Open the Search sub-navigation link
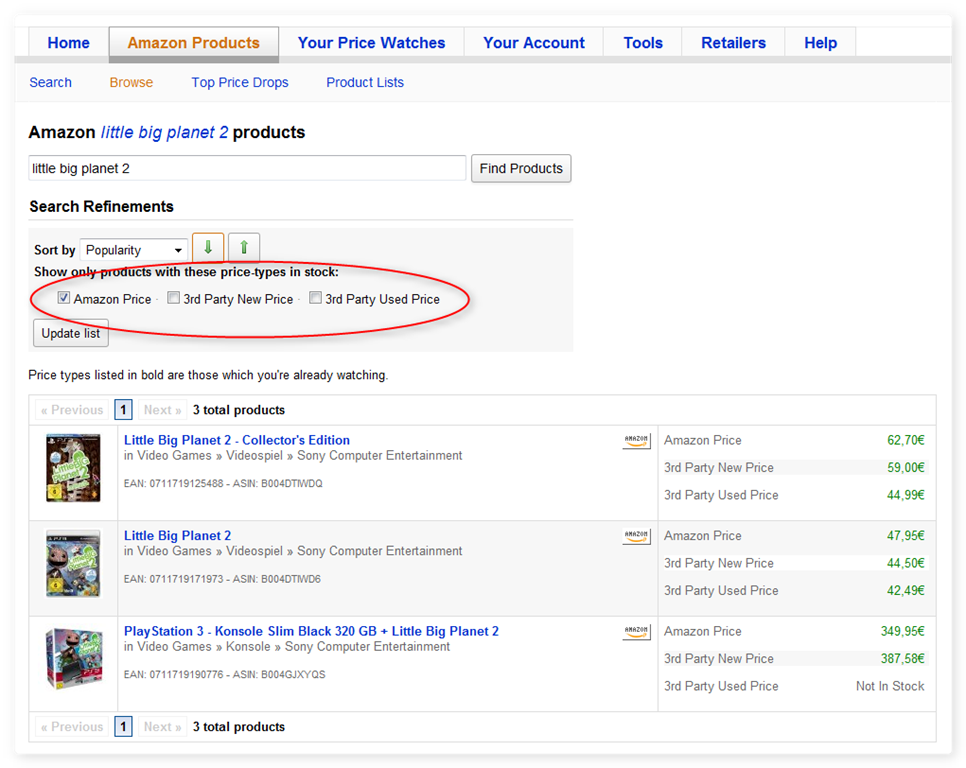This screenshot has height=768, width=966. tap(51, 83)
